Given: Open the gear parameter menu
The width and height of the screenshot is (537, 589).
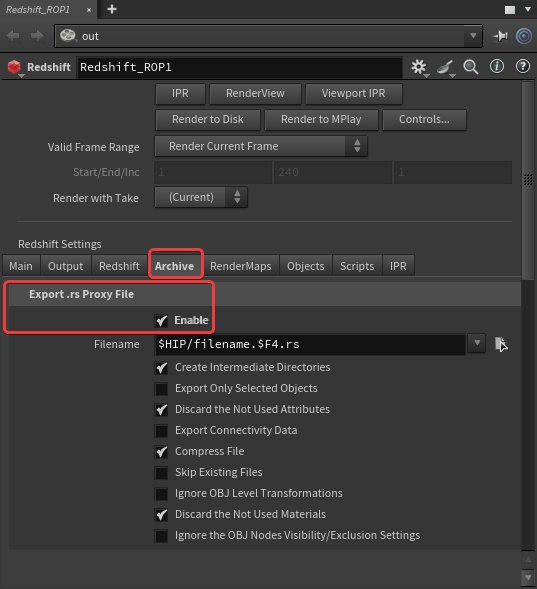Looking at the screenshot, I should coord(419,67).
